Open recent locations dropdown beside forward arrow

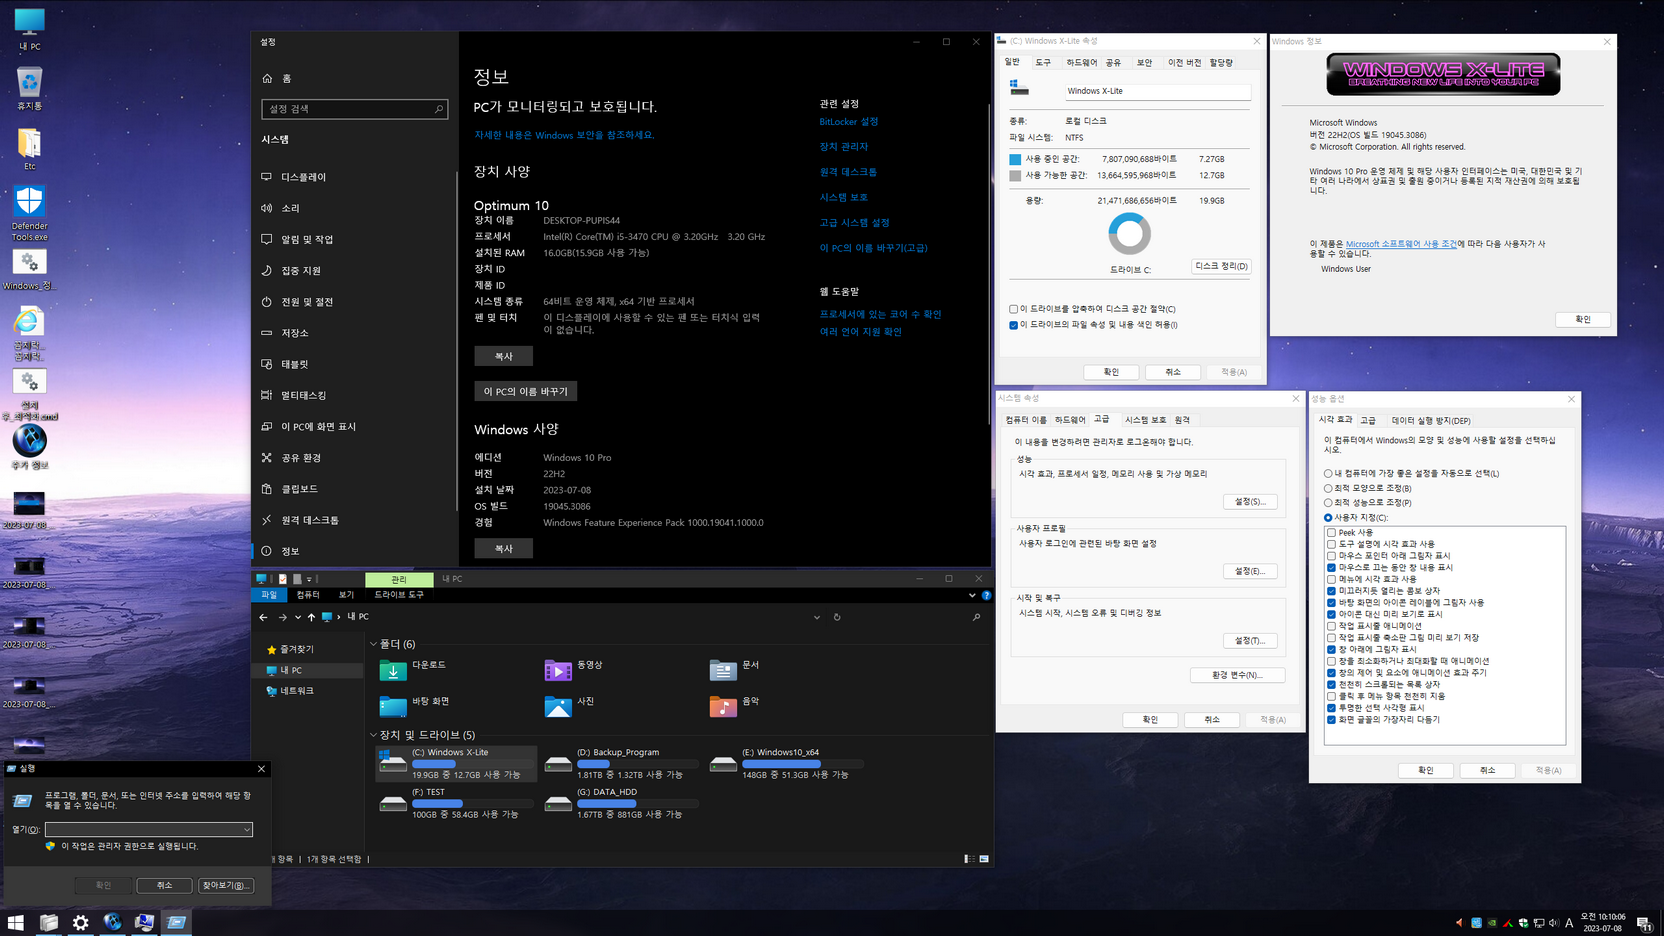click(x=298, y=617)
